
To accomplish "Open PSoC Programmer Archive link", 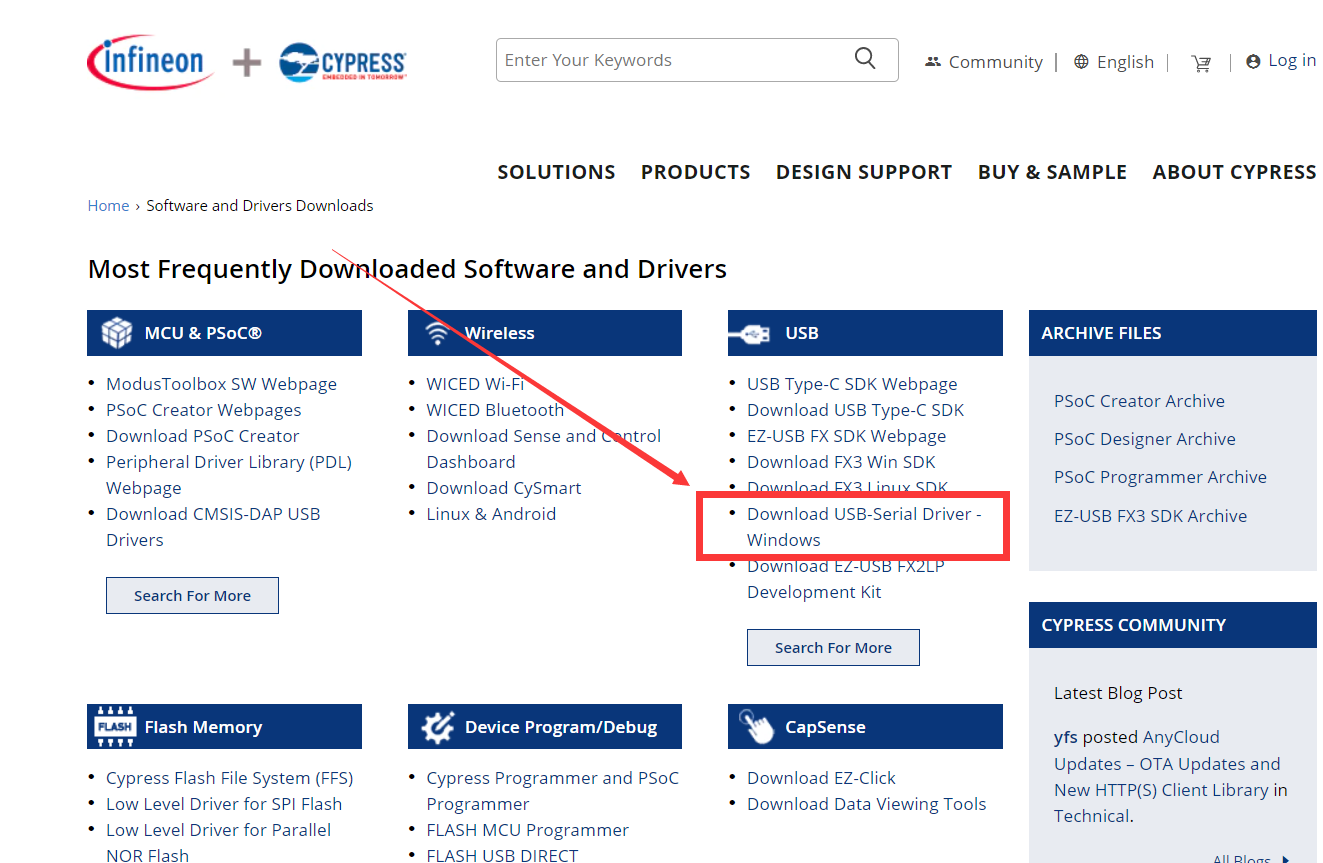I will tap(1160, 477).
